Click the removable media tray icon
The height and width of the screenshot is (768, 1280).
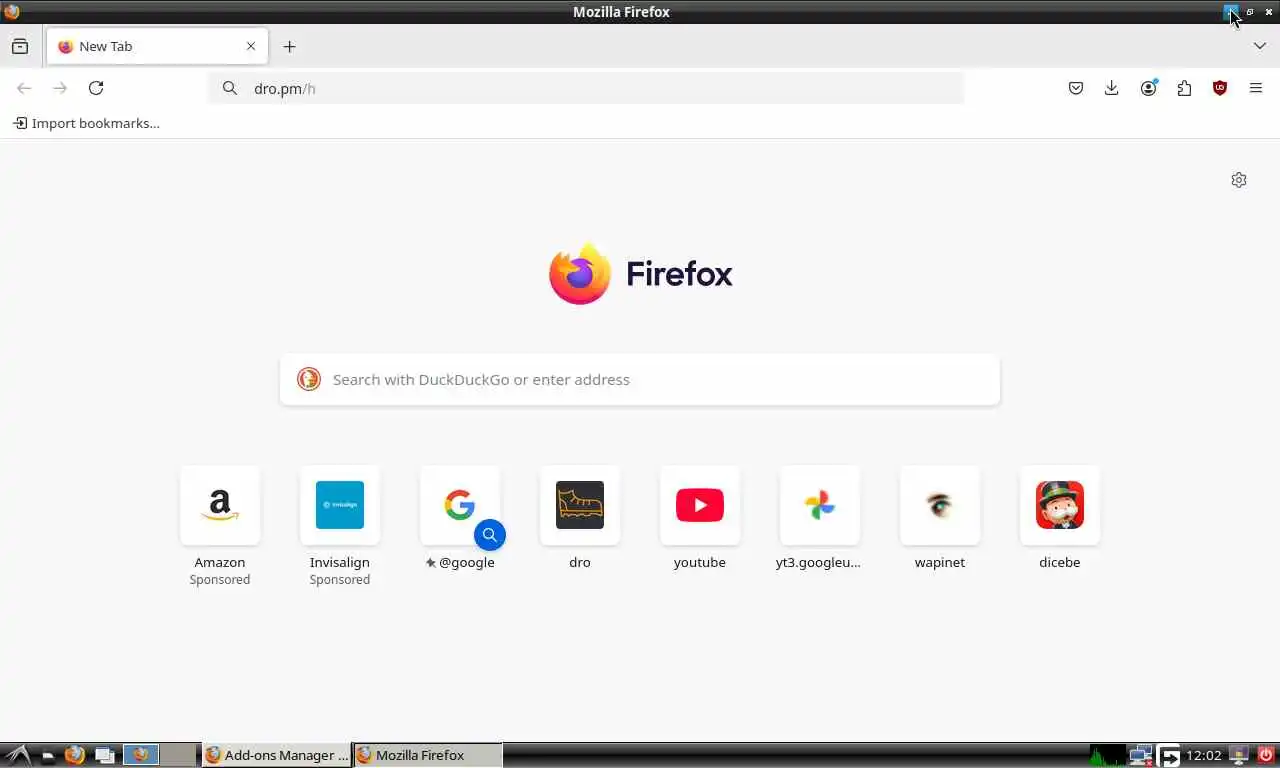tap(1240, 755)
